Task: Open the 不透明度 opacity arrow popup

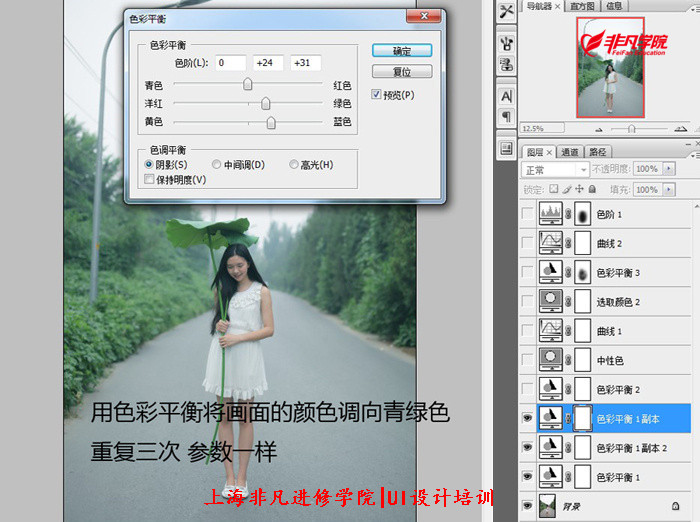Action: point(669,169)
